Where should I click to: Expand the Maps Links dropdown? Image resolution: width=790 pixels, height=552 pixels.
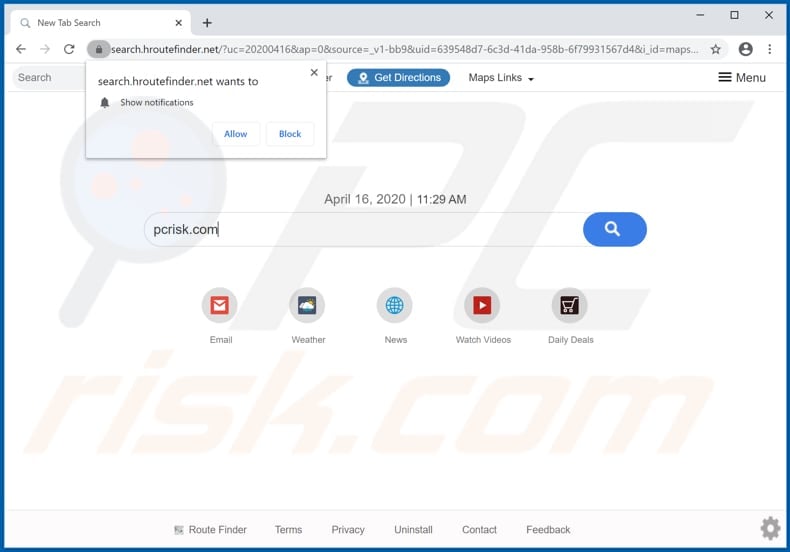[x=501, y=78]
